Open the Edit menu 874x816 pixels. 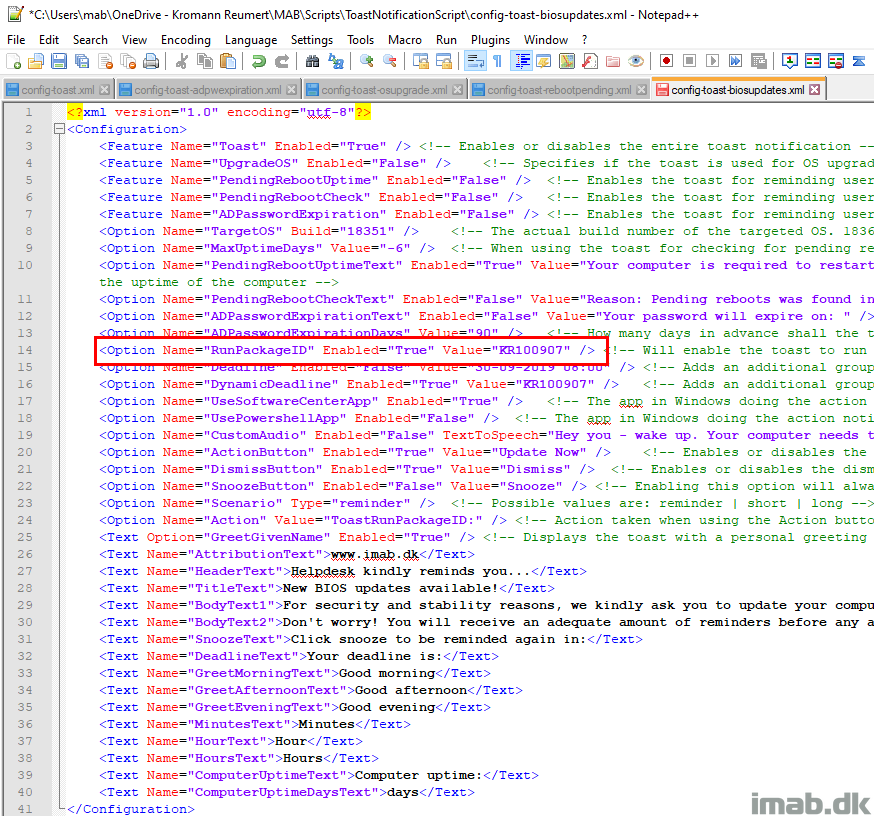(x=49, y=40)
